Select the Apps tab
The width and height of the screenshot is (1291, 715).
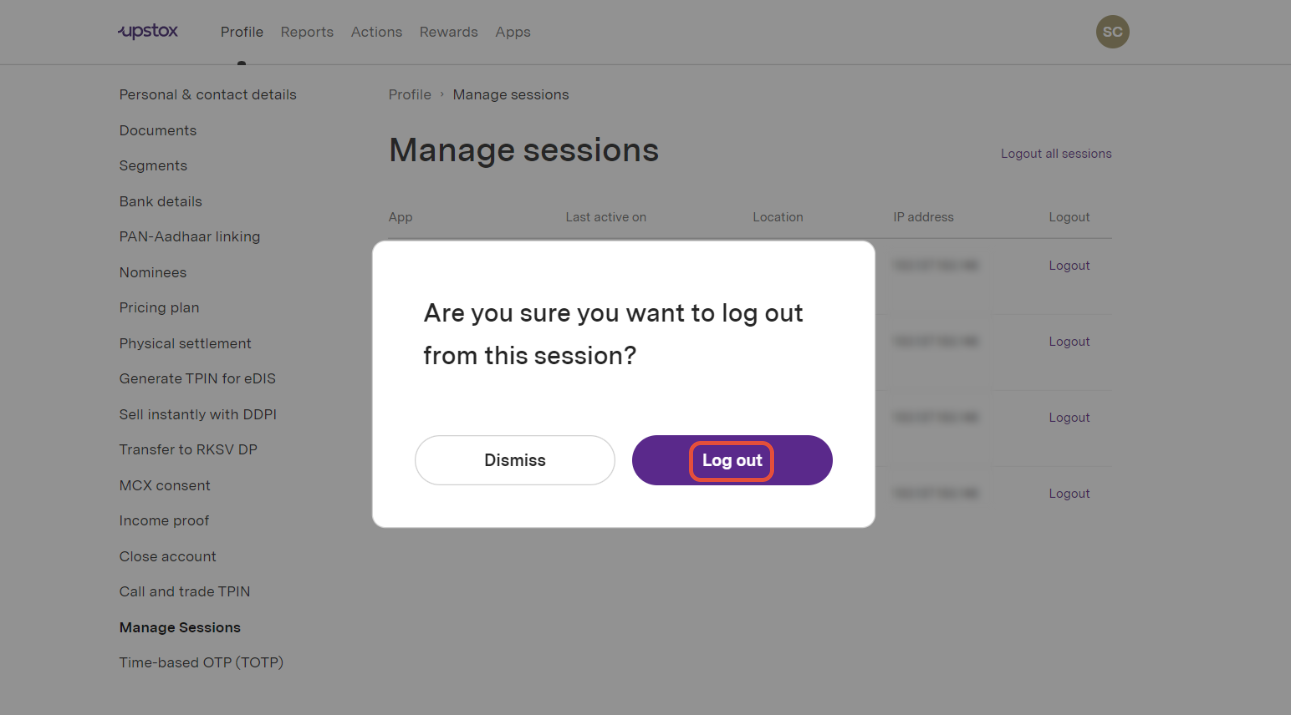513,32
